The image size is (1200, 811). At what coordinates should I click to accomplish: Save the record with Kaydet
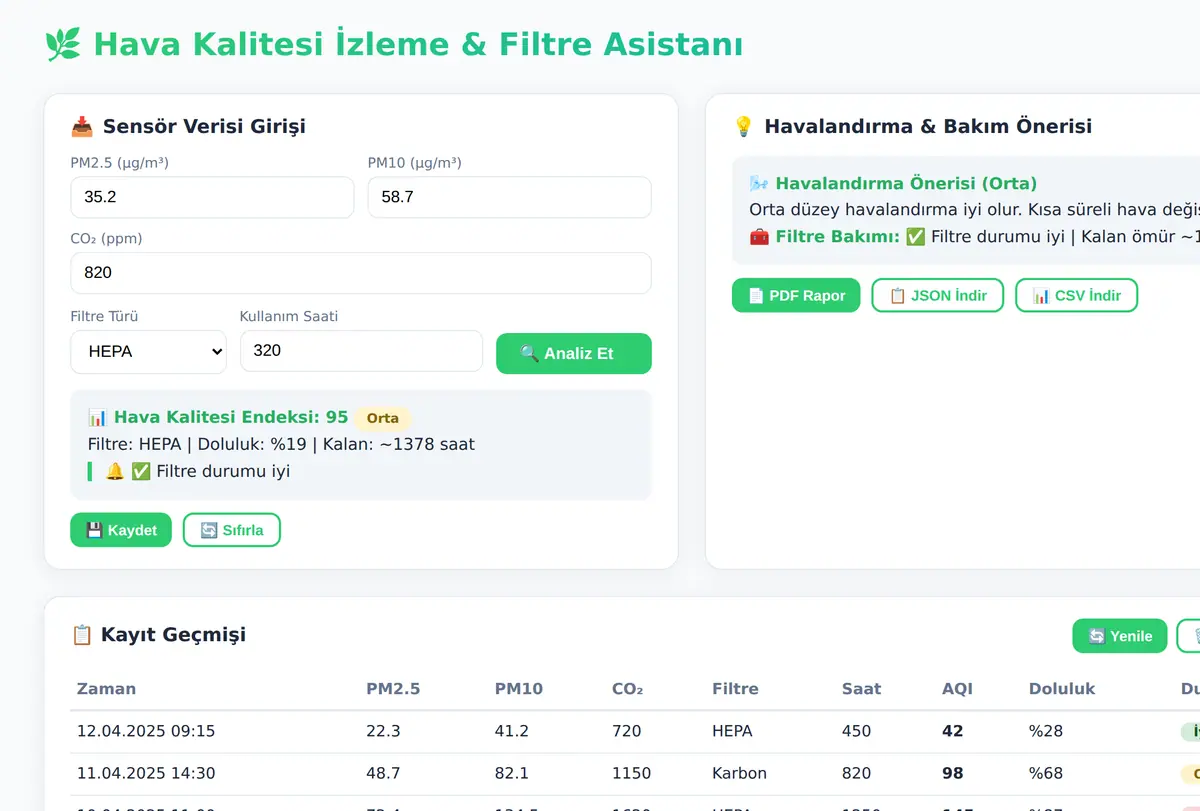pyautogui.click(x=121, y=530)
